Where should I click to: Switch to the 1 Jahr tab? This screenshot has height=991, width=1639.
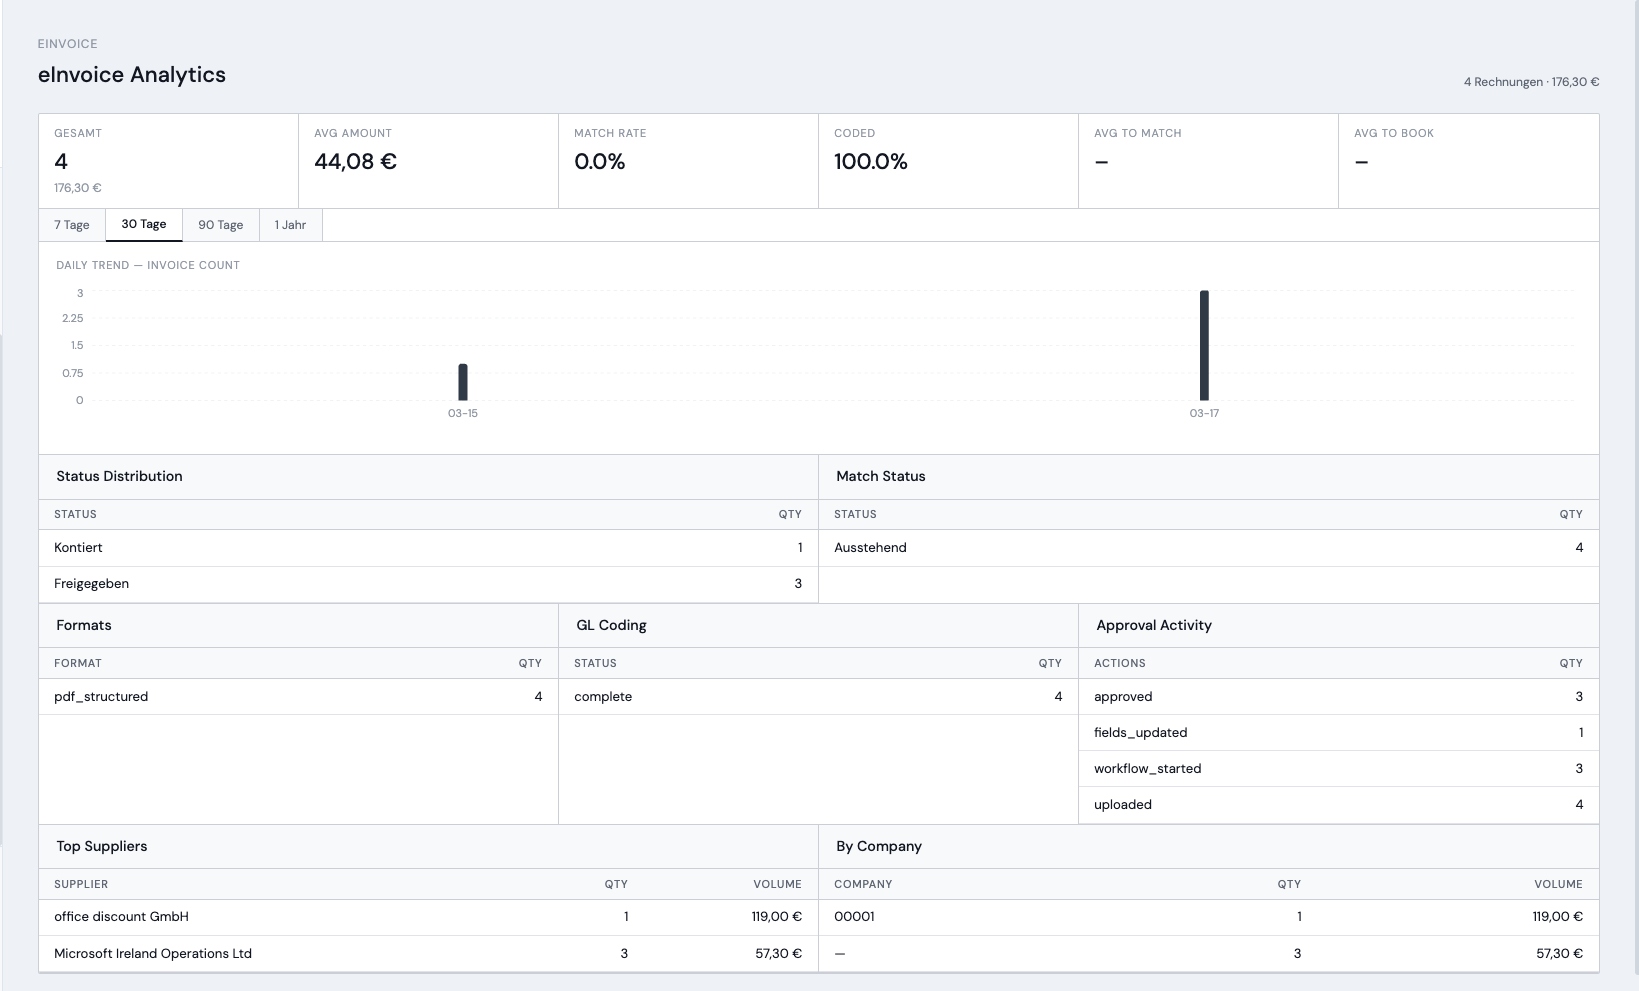click(x=290, y=225)
